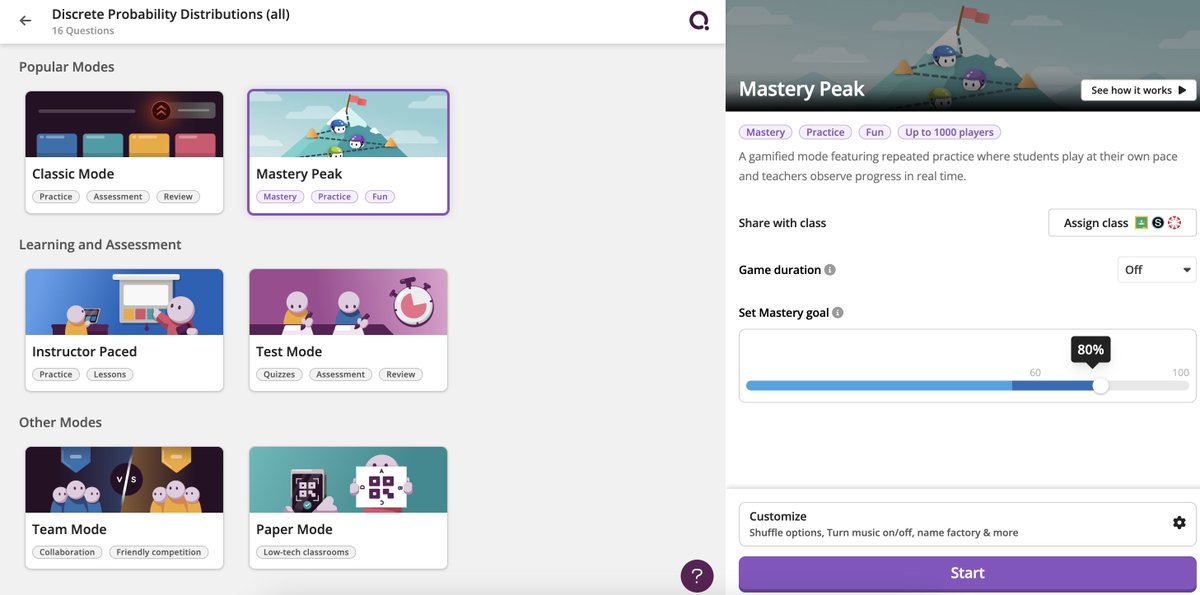Click the Review tag under Classic Mode
Screen dimensions: 1200x595
click(178, 197)
